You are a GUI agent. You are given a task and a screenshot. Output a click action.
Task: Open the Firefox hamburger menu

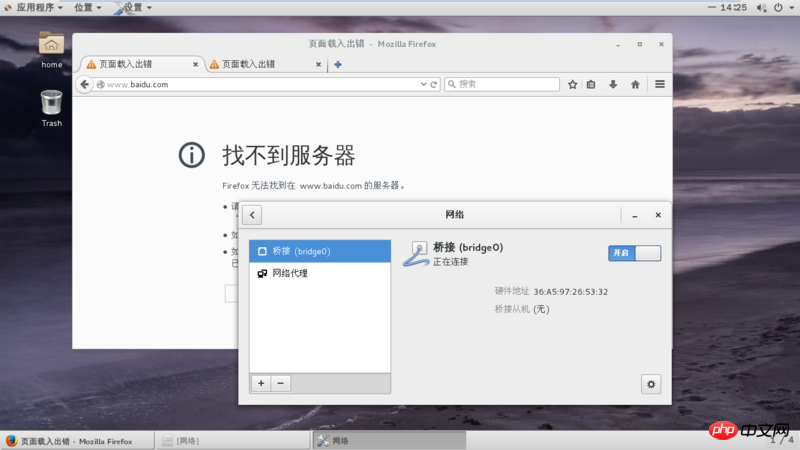pyautogui.click(x=660, y=84)
